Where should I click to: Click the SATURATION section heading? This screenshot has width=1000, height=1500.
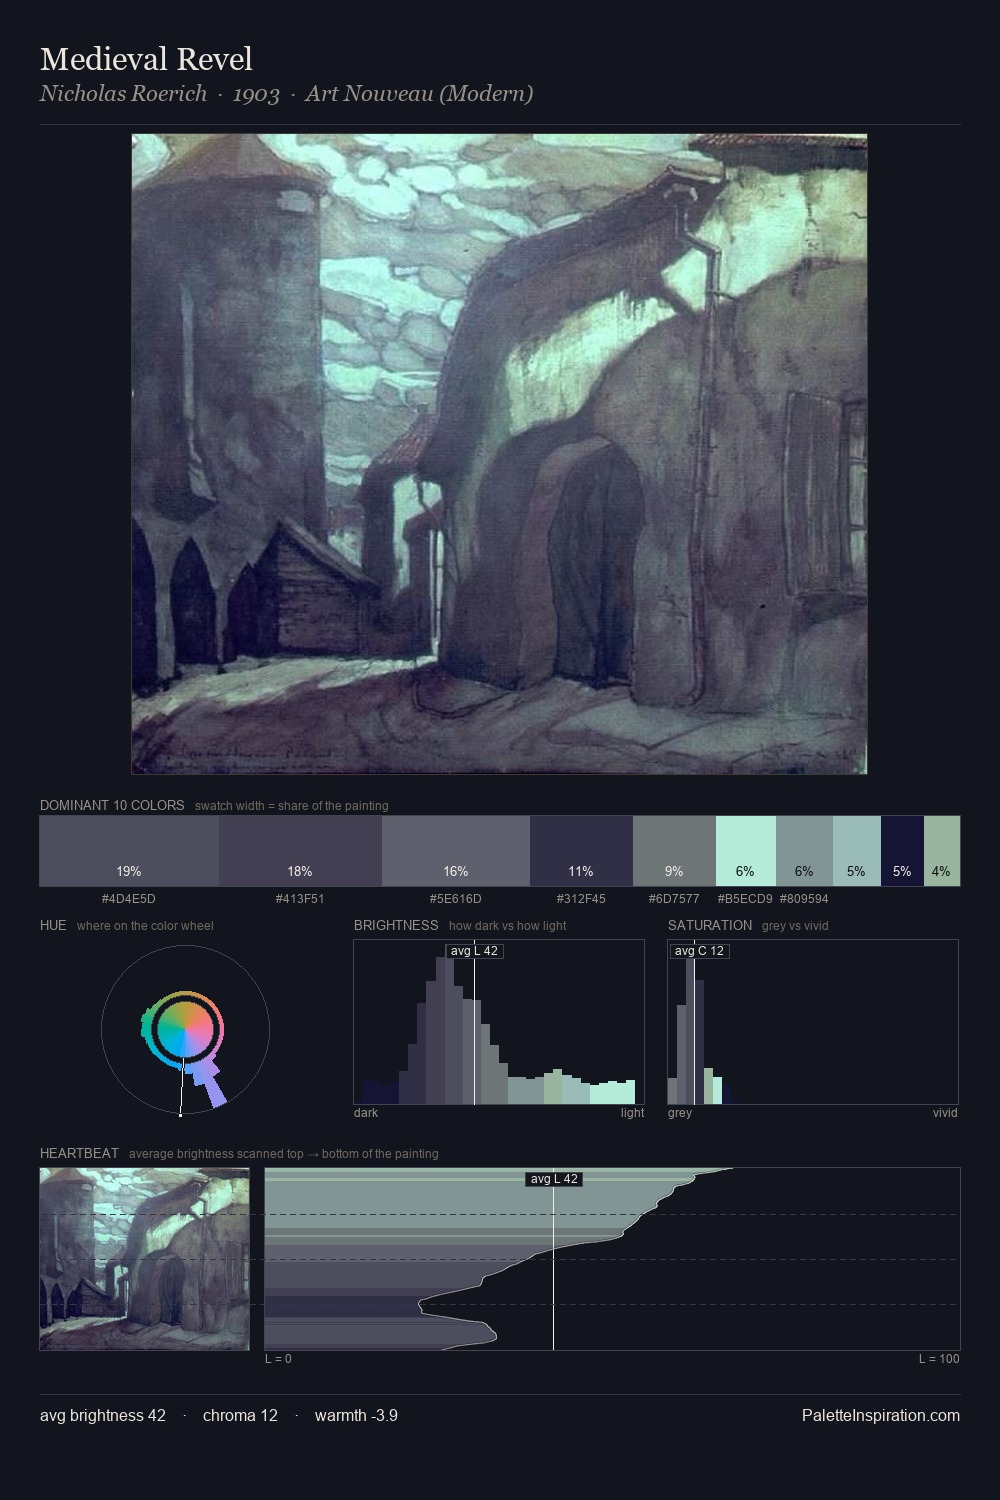(710, 925)
